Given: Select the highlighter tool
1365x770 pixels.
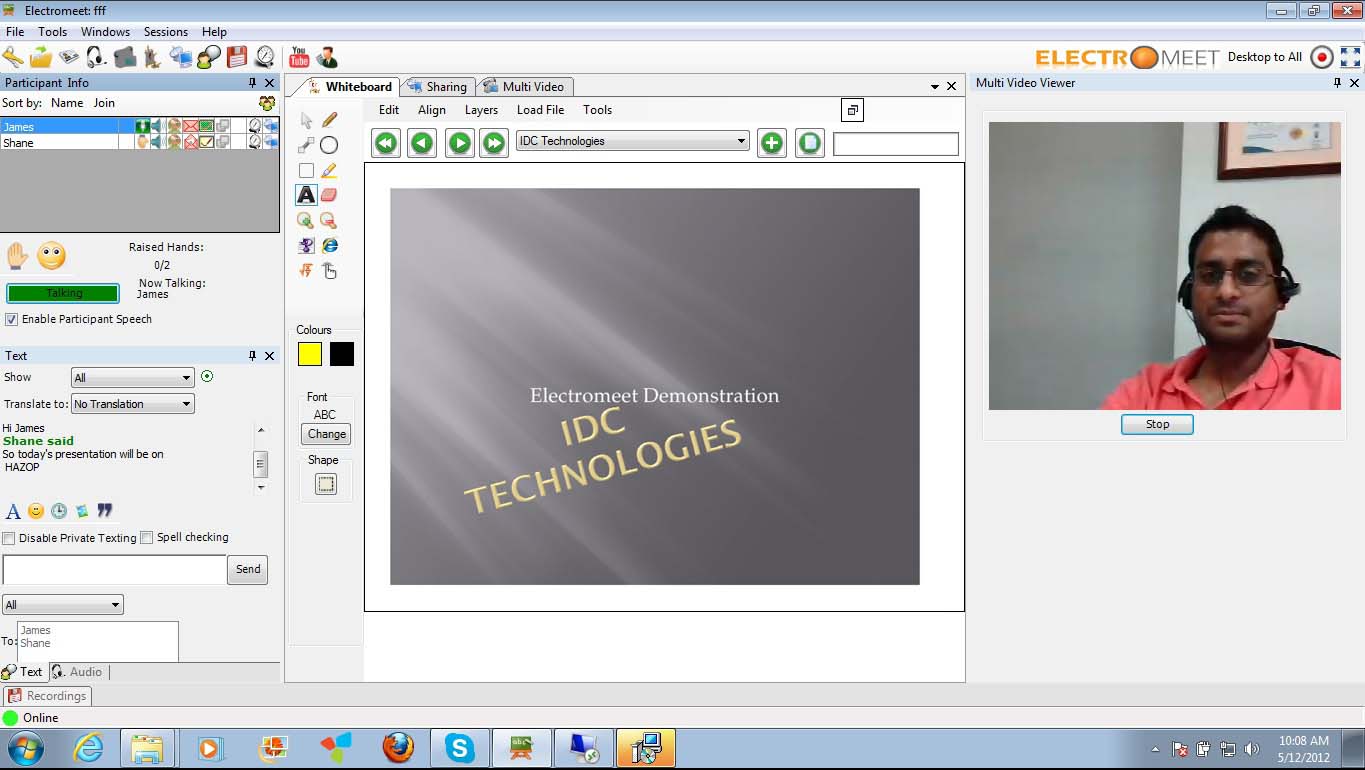Looking at the screenshot, I should click(329, 170).
